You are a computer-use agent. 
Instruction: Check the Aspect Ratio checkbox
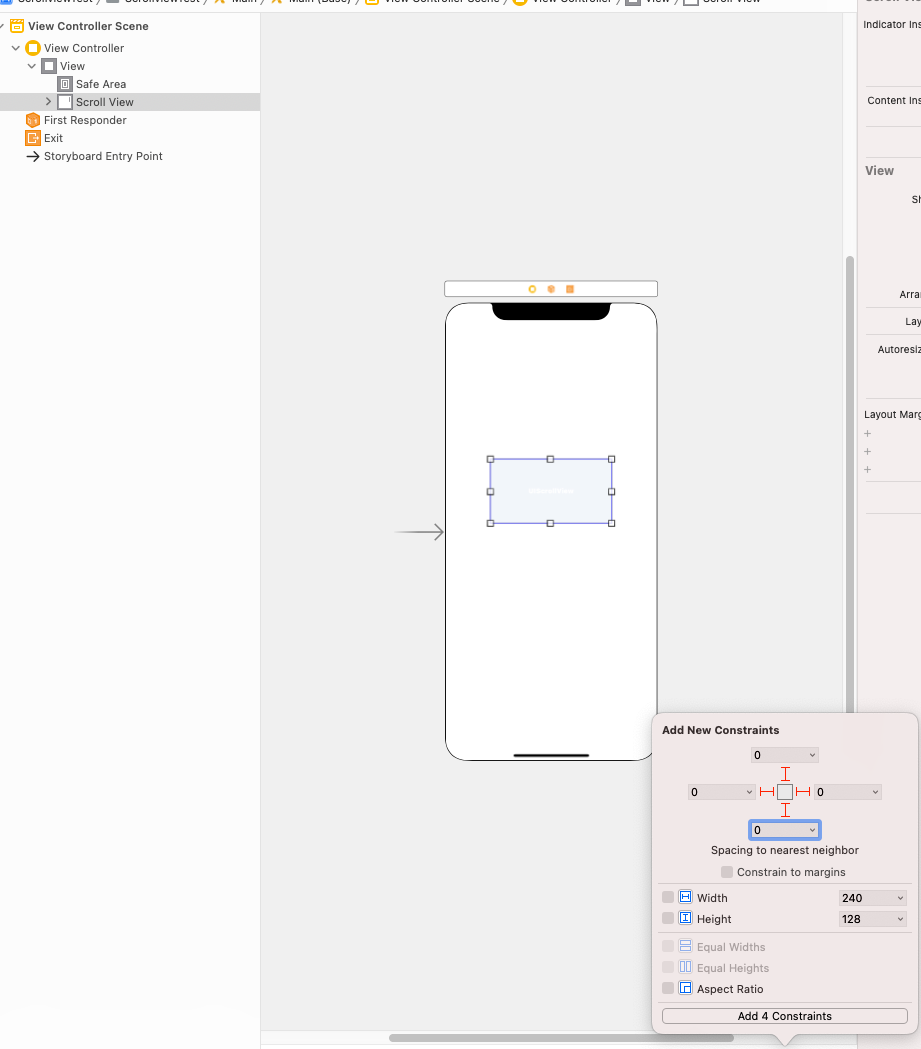click(x=668, y=988)
